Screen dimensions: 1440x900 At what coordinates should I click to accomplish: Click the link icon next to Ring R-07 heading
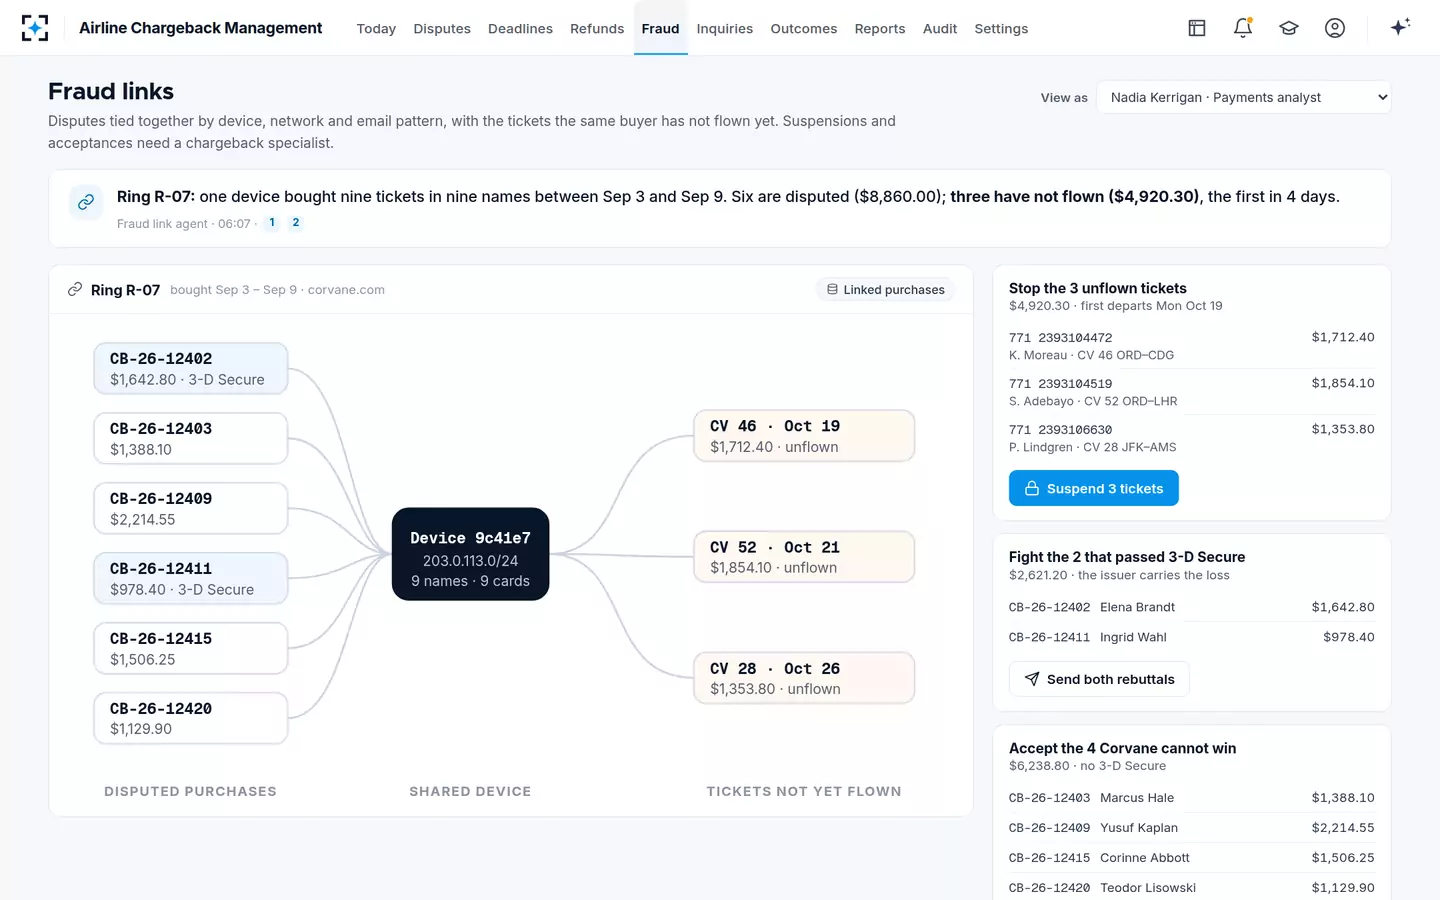74,290
